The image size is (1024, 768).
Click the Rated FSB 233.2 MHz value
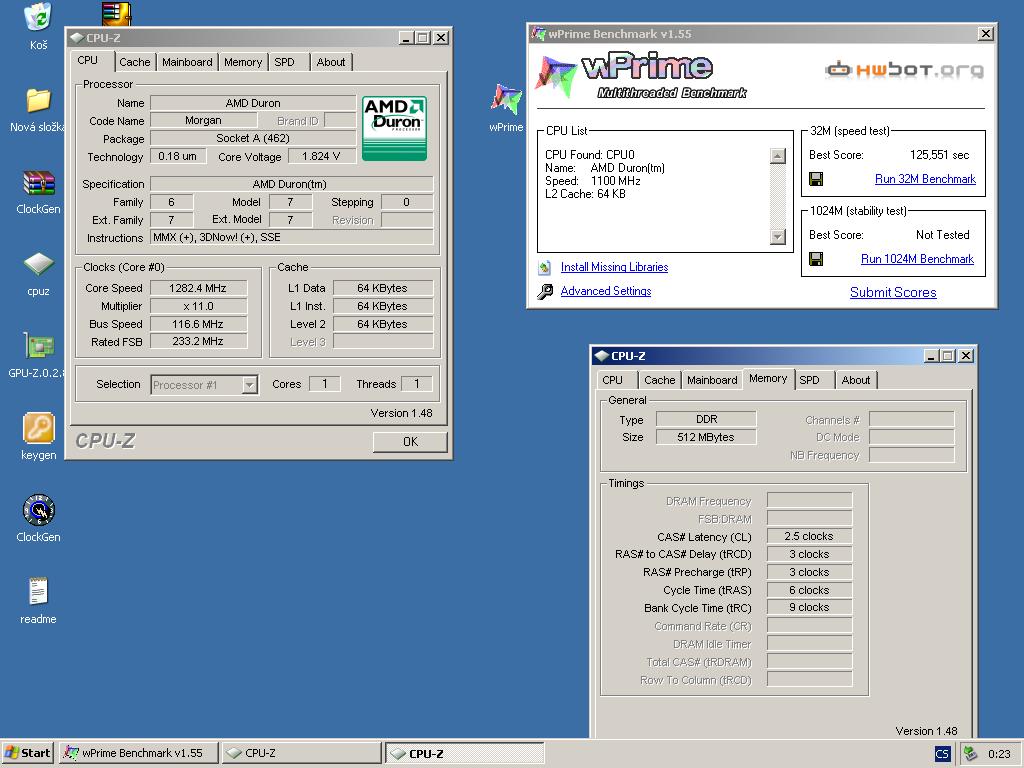[x=199, y=342]
